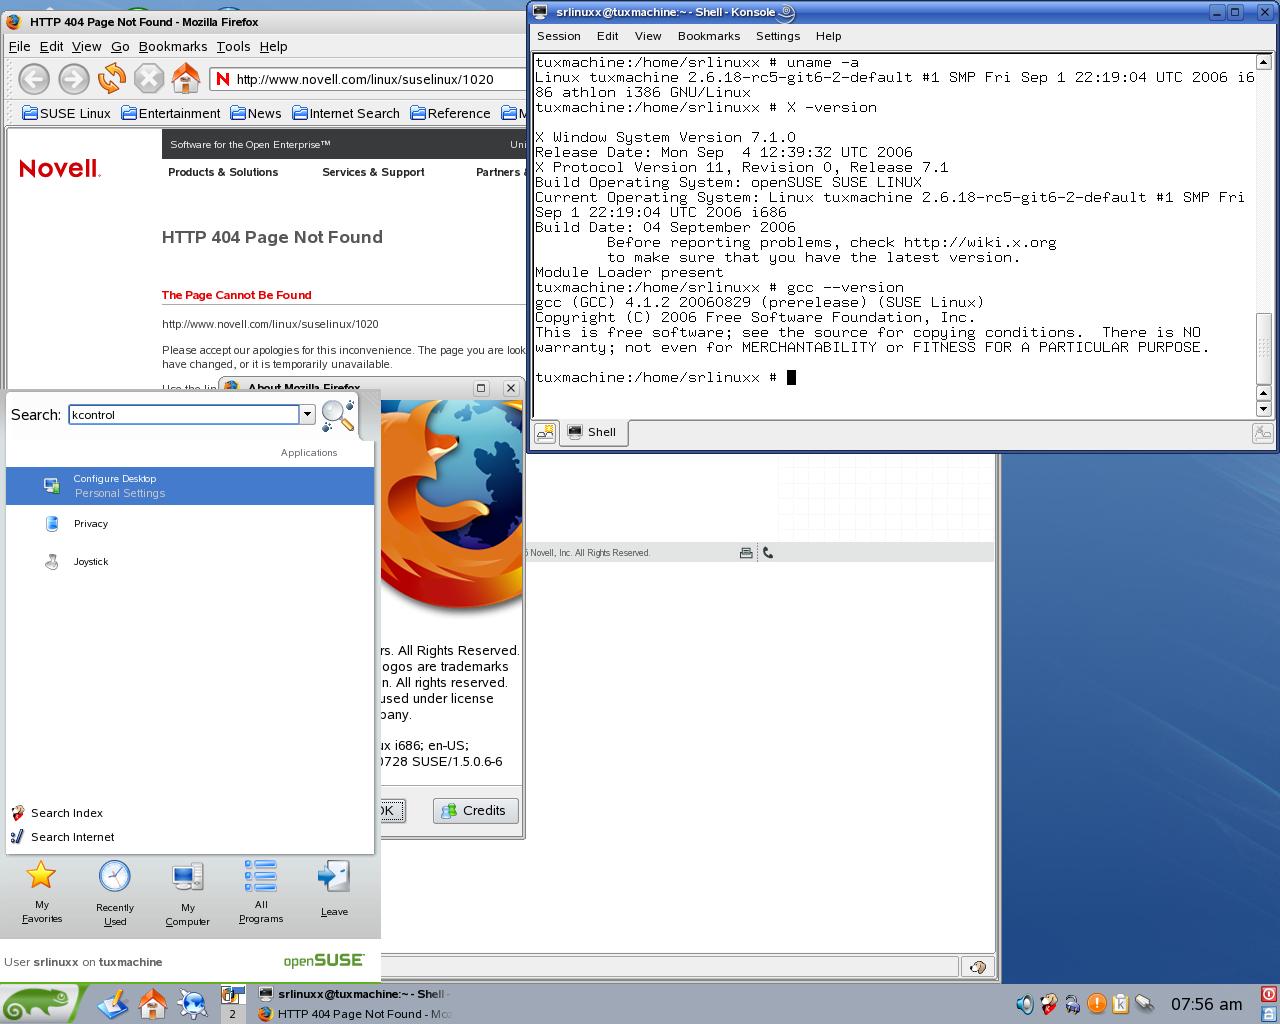This screenshot has width=1280, height=1024.
Task: Click Firefox Back navigation button
Action: click(34, 78)
